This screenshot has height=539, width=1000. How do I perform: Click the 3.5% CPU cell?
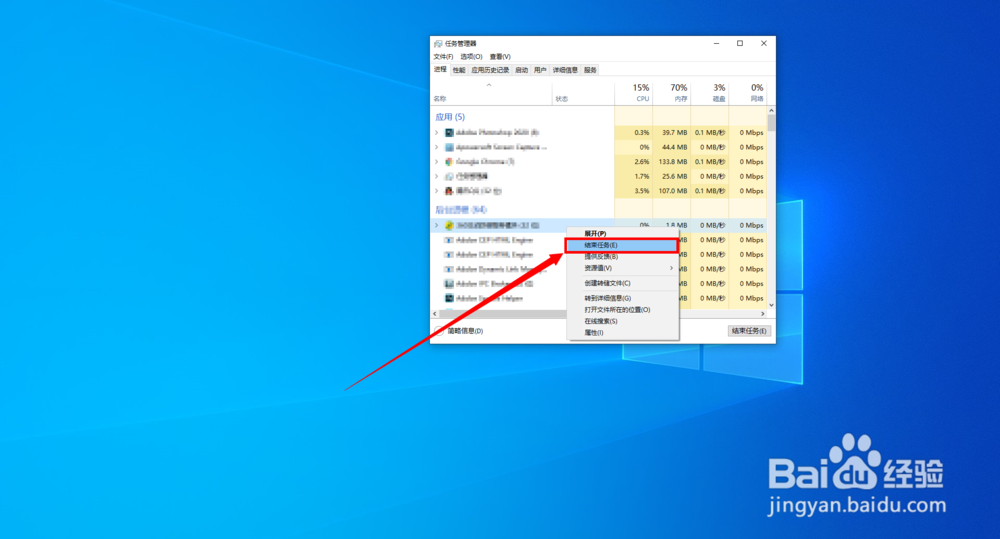pos(633,191)
